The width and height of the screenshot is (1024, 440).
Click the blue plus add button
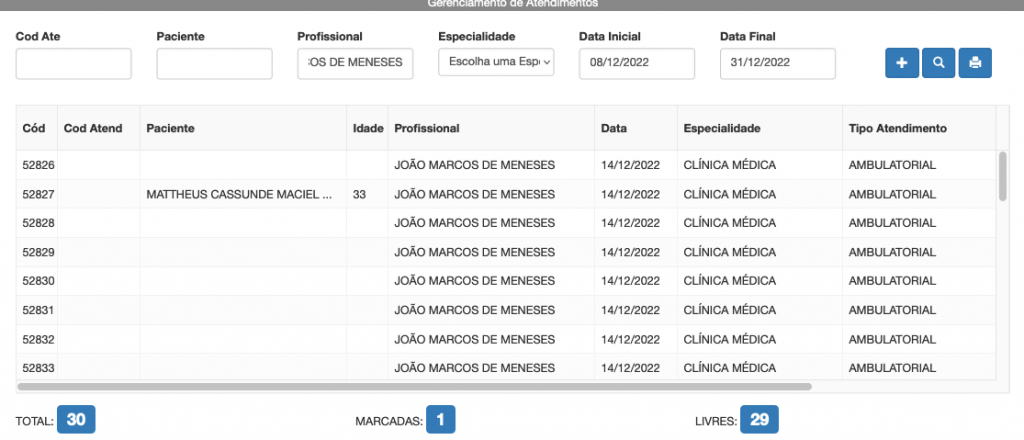point(901,63)
